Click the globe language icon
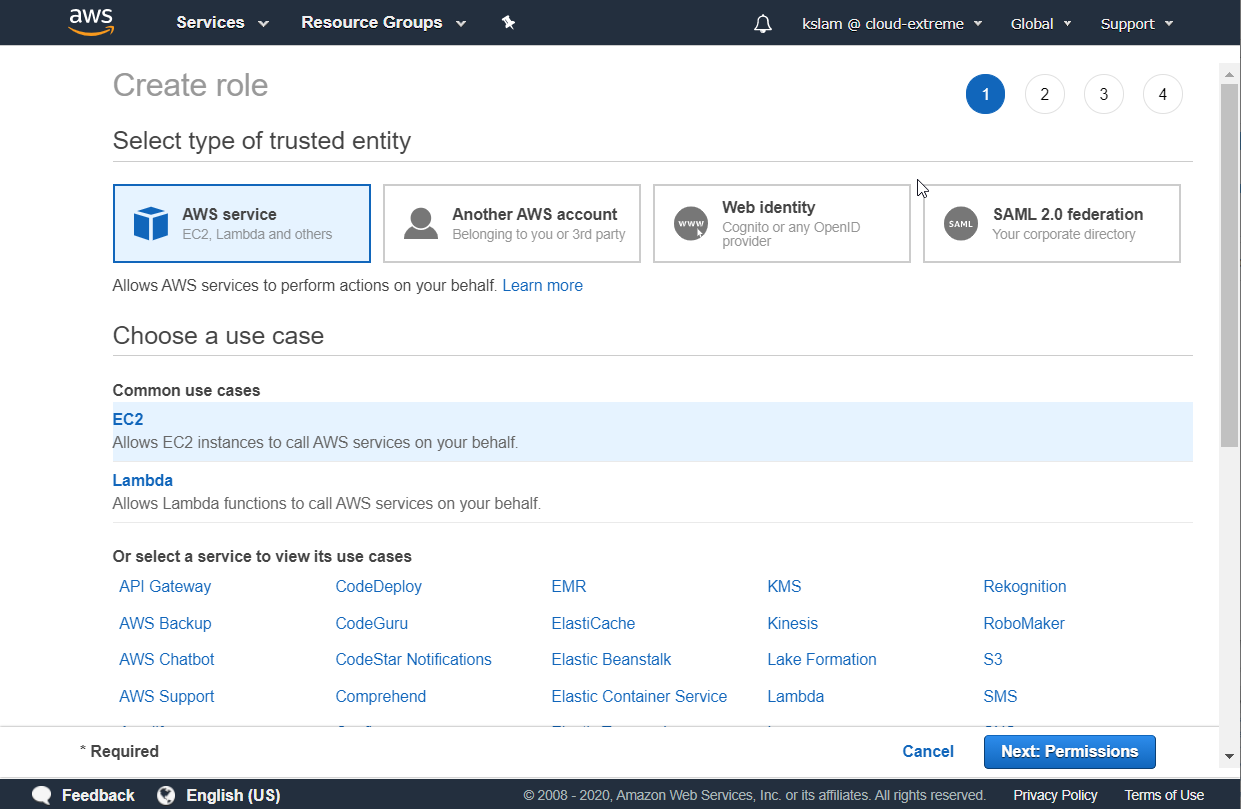 167,796
